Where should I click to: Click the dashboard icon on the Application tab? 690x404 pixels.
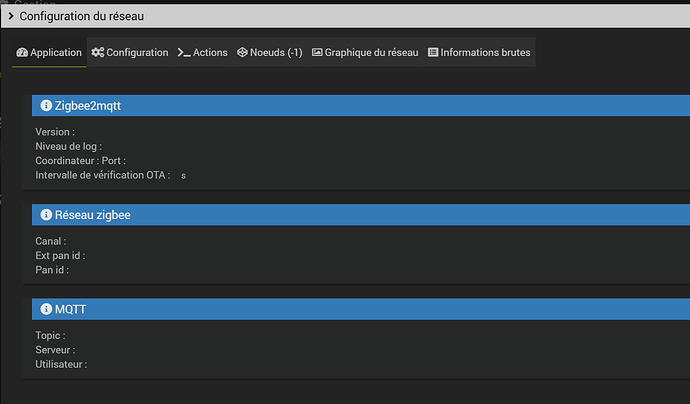click(22, 53)
